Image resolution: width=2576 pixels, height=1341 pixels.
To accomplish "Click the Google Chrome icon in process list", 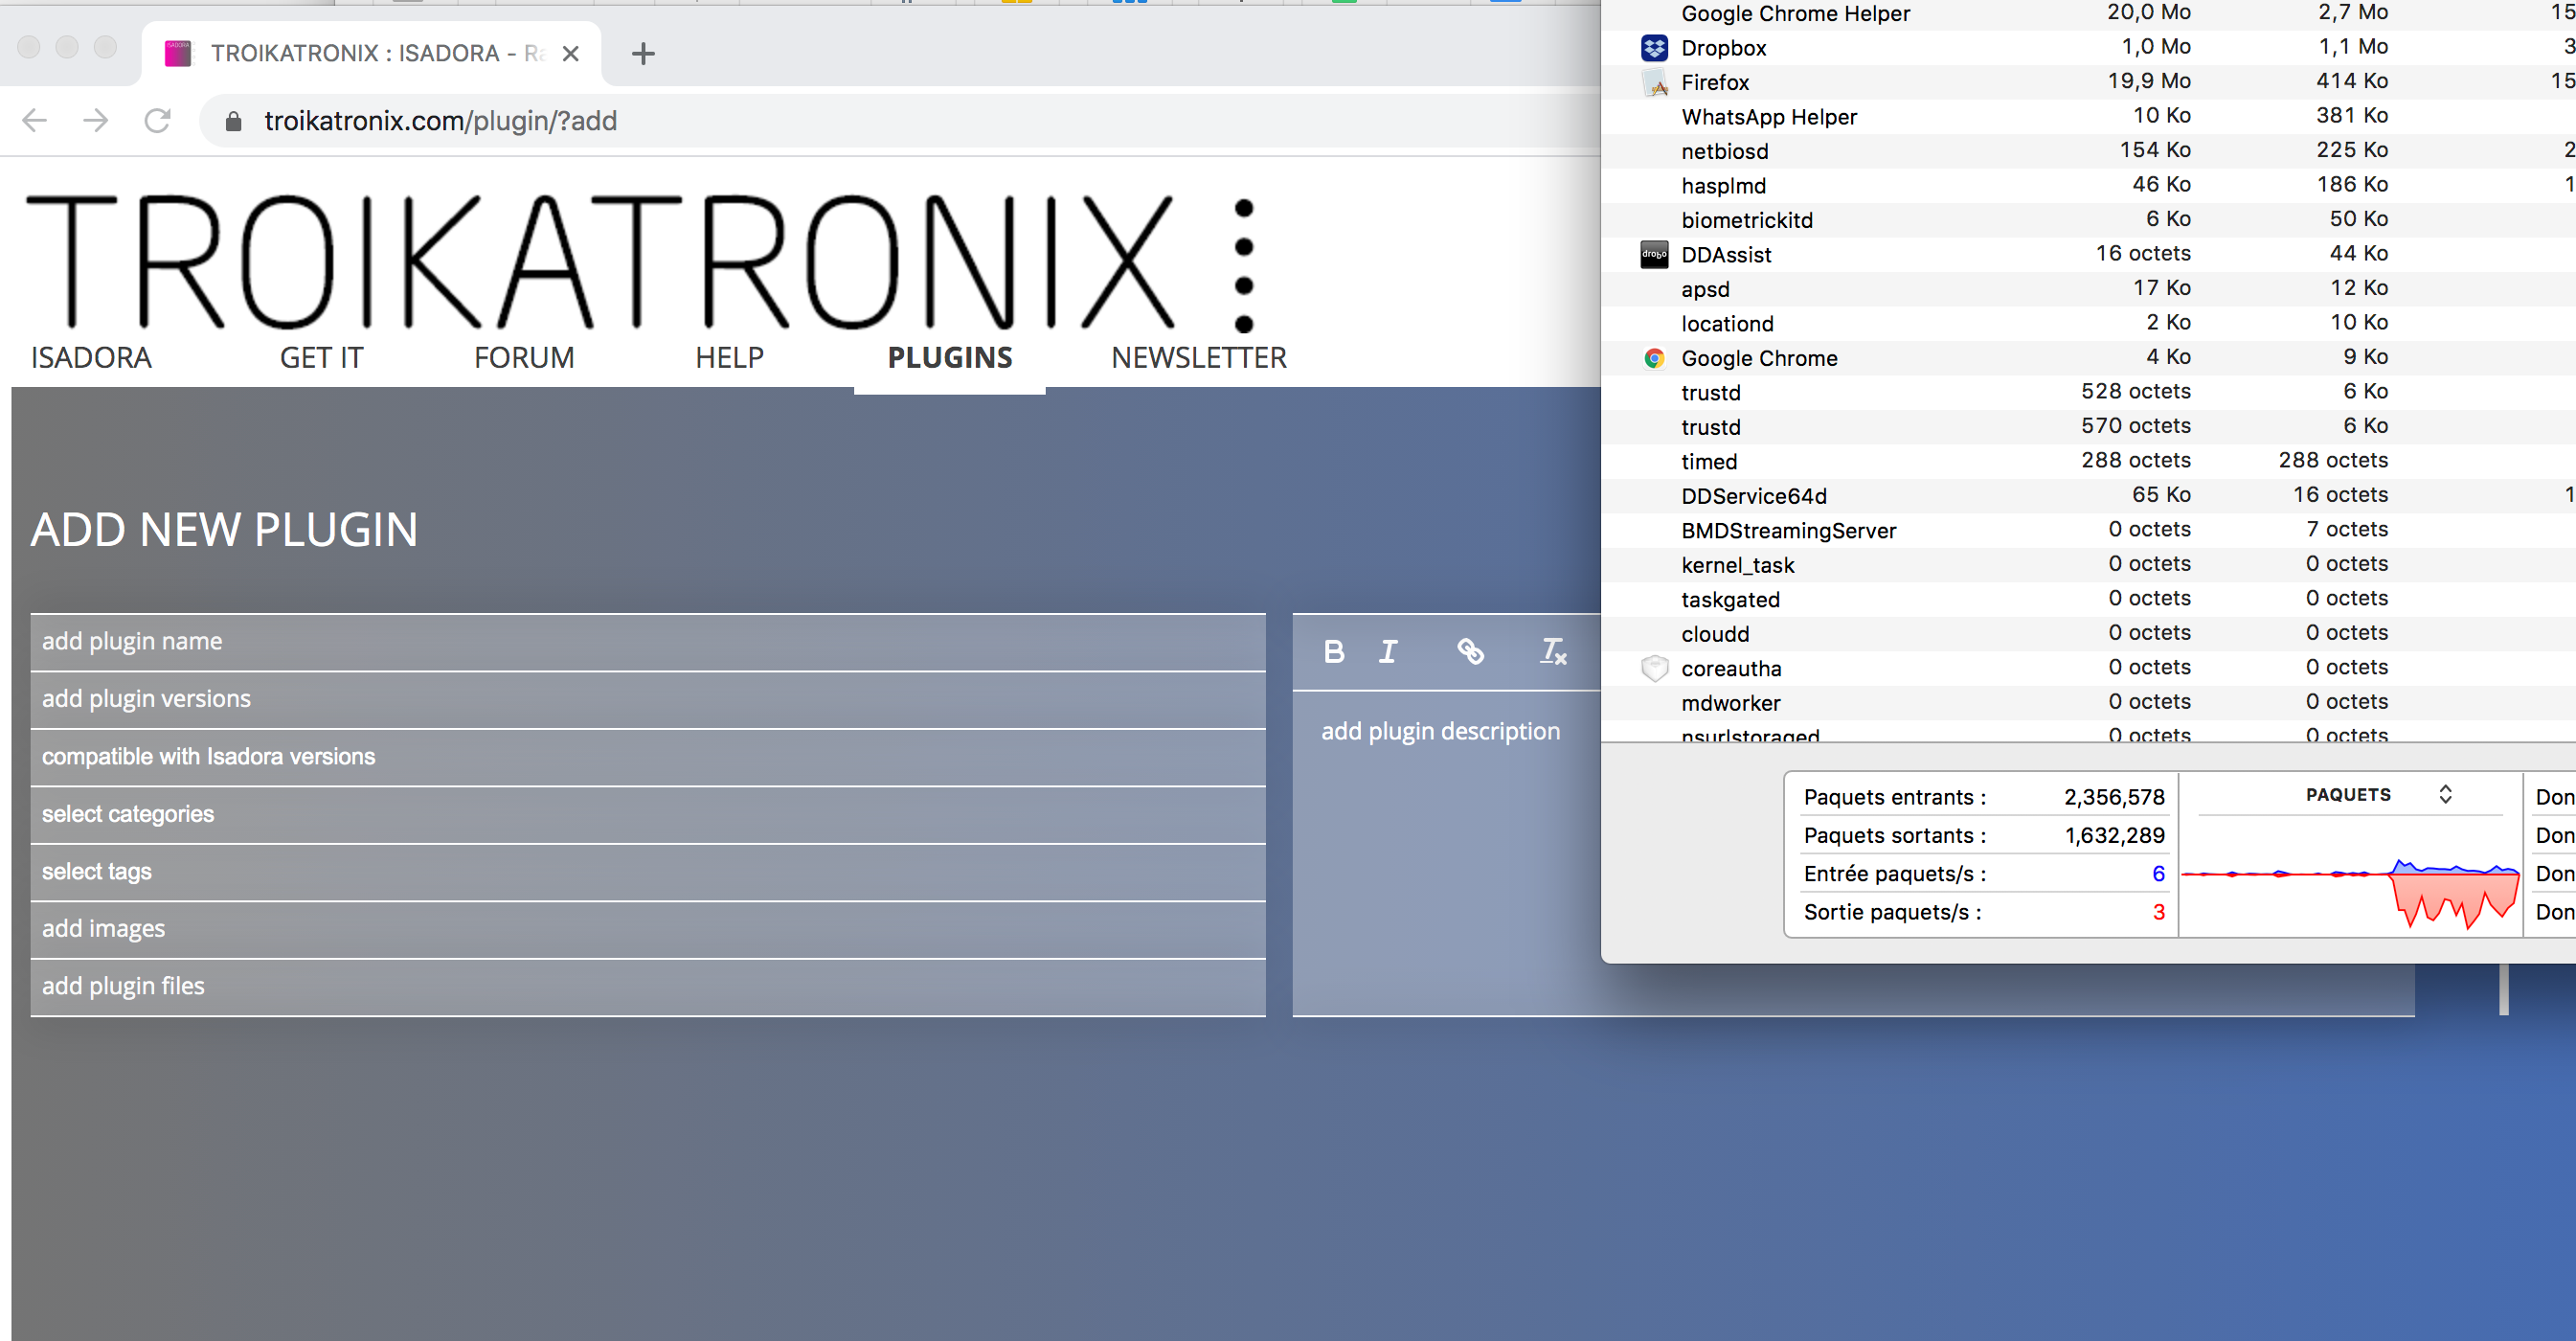I will [x=1654, y=358].
